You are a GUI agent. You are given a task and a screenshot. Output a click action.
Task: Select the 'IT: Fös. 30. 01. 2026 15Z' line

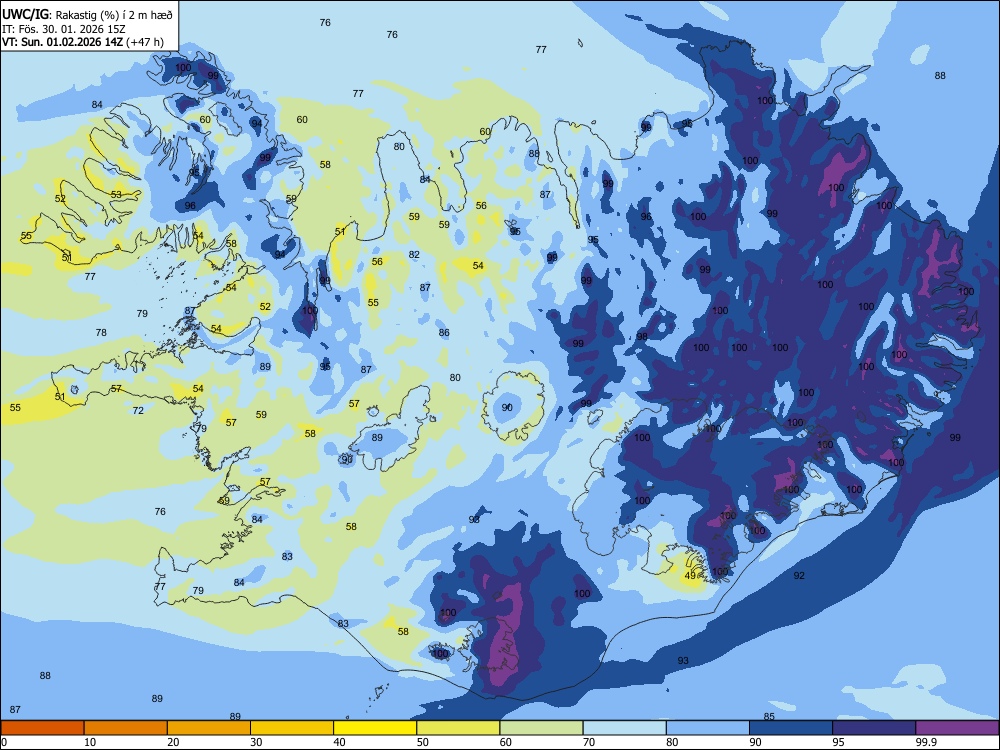[x=62, y=29]
